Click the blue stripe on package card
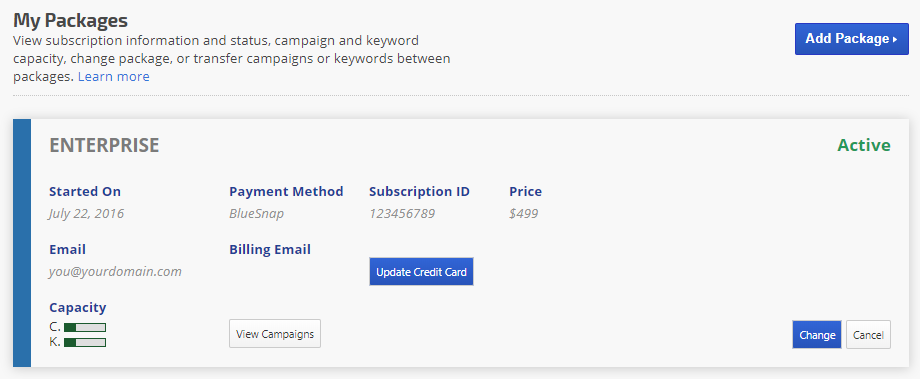 (22, 243)
